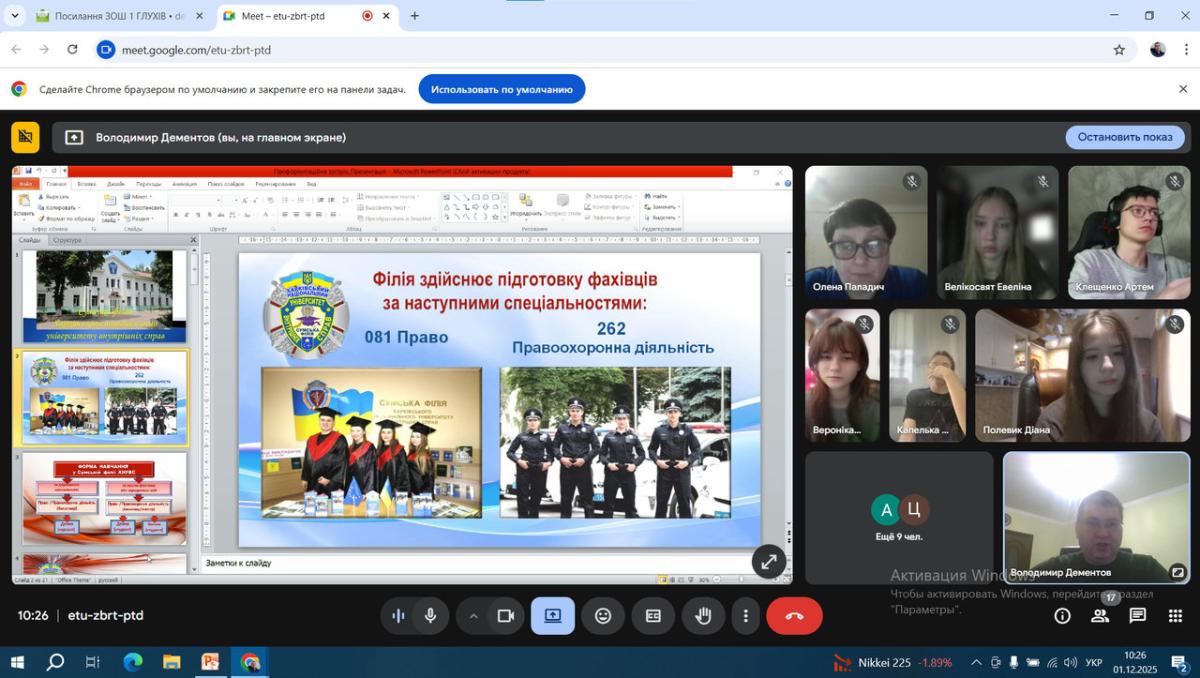Open the chat with everyone panel
Screen dimensions: 1200x678
point(1137,616)
